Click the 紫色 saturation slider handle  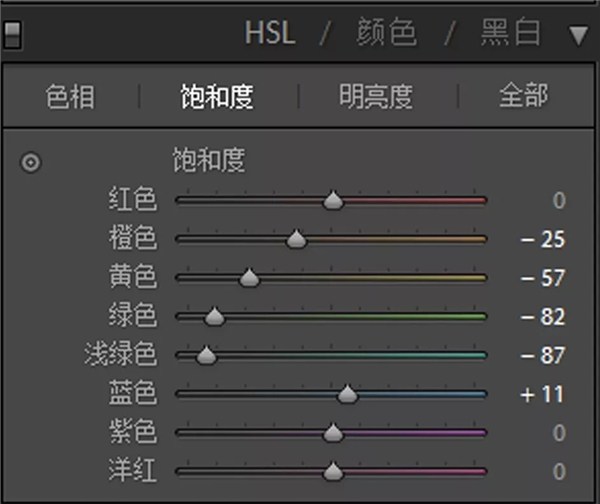(x=333, y=433)
